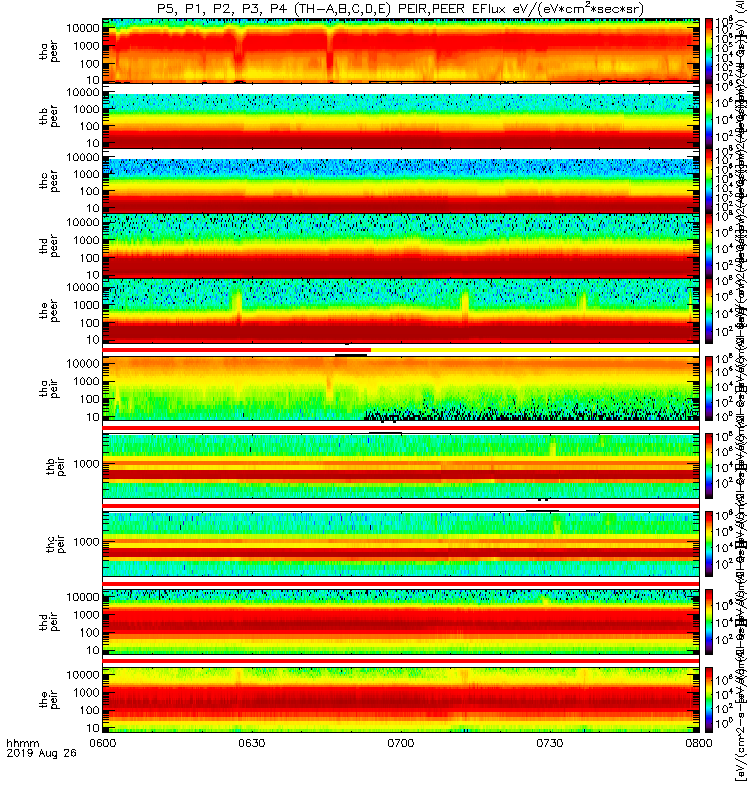Click the tha peer spectrogram panel

pyautogui.click(x=401, y=51)
